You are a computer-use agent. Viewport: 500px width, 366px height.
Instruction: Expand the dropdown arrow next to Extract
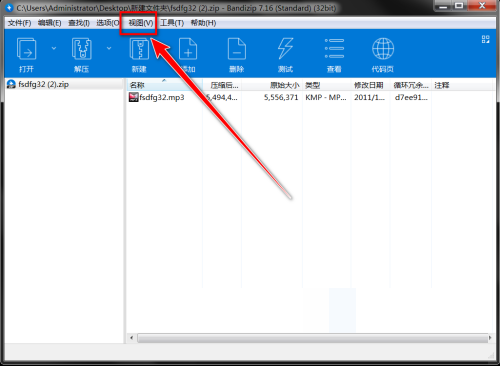[109, 48]
